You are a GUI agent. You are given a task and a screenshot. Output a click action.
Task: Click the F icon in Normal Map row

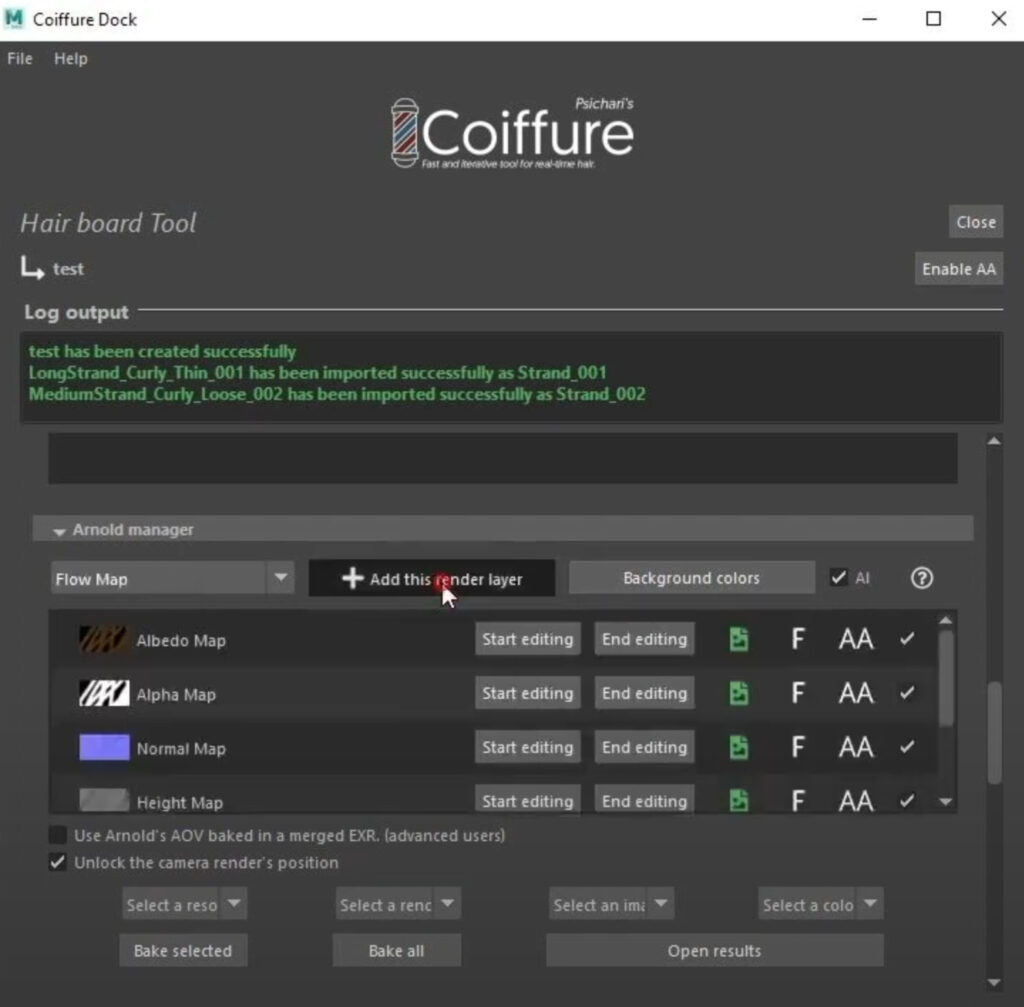pos(797,748)
